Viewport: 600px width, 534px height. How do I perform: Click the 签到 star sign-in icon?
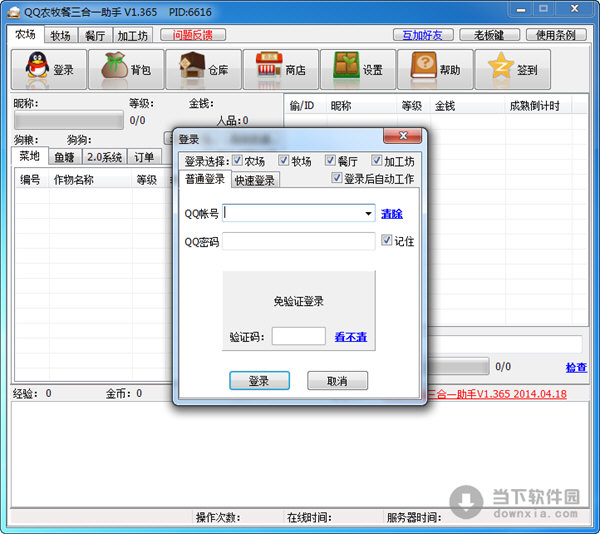tap(513, 69)
